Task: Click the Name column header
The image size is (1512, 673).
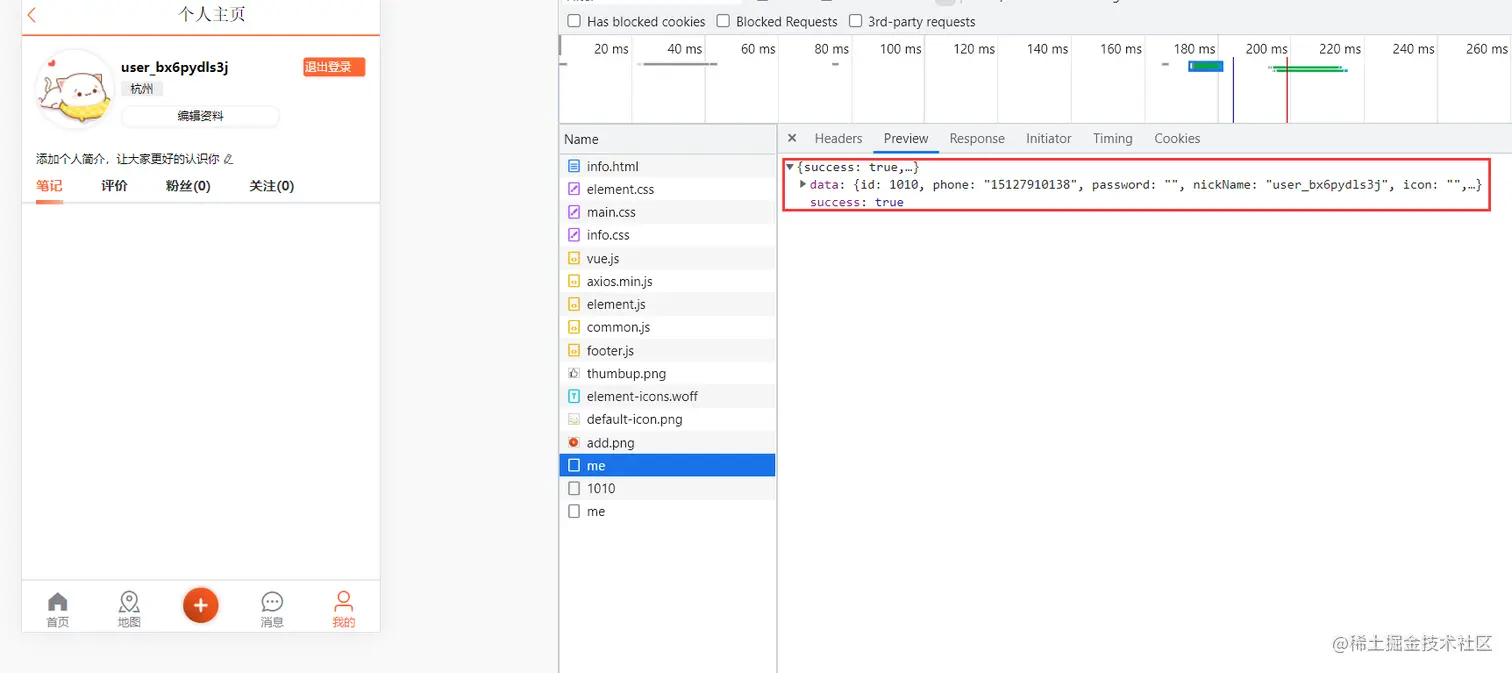Action: click(668, 139)
